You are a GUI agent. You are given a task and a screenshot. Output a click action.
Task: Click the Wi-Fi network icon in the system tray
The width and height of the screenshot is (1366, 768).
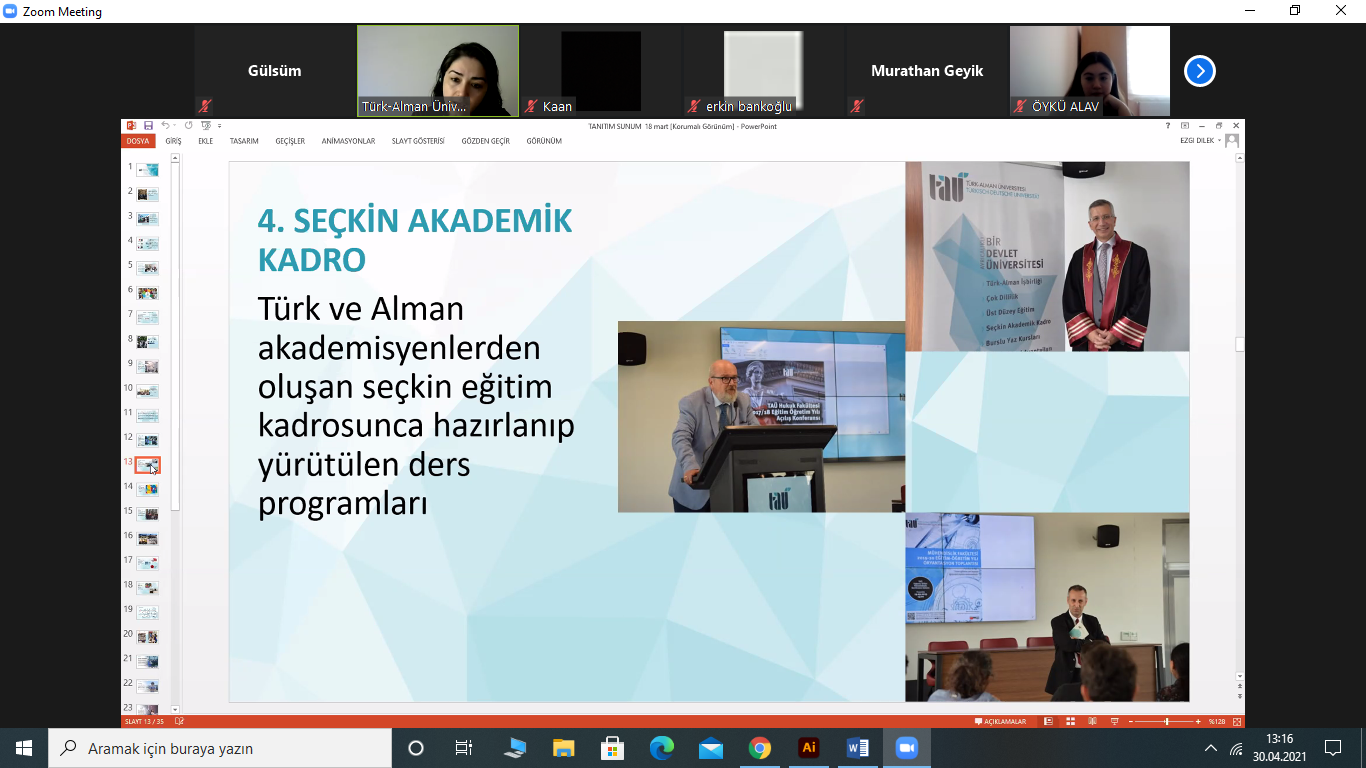1237,748
